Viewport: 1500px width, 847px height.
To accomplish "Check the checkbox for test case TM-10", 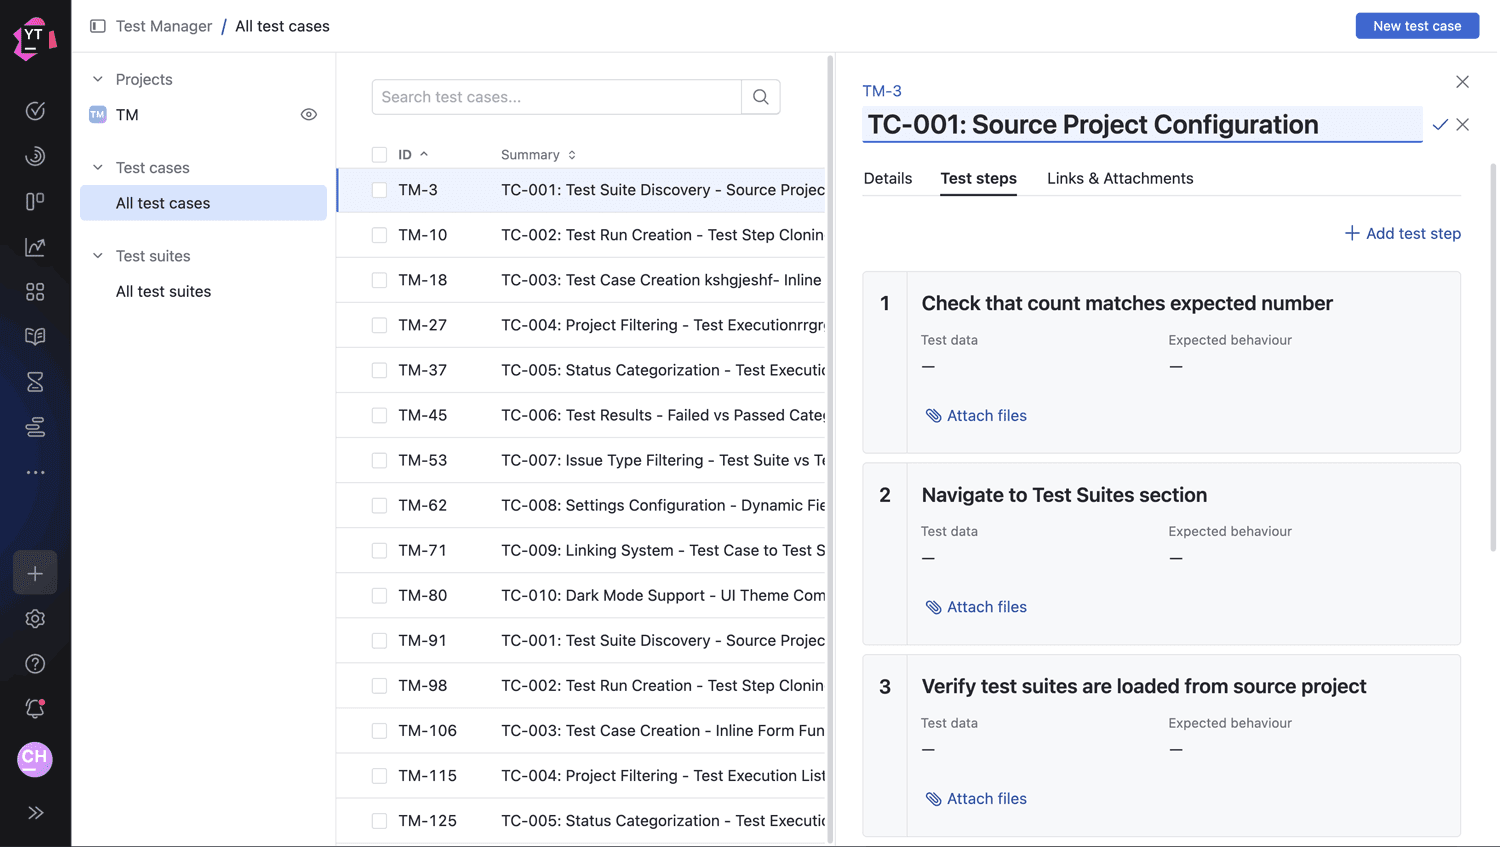I will point(379,234).
